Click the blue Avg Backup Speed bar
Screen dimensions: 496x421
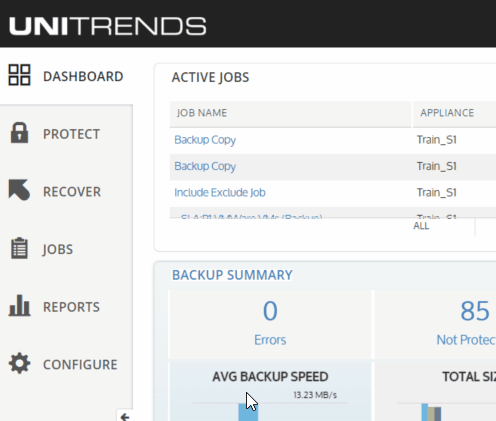click(x=248, y=412)
